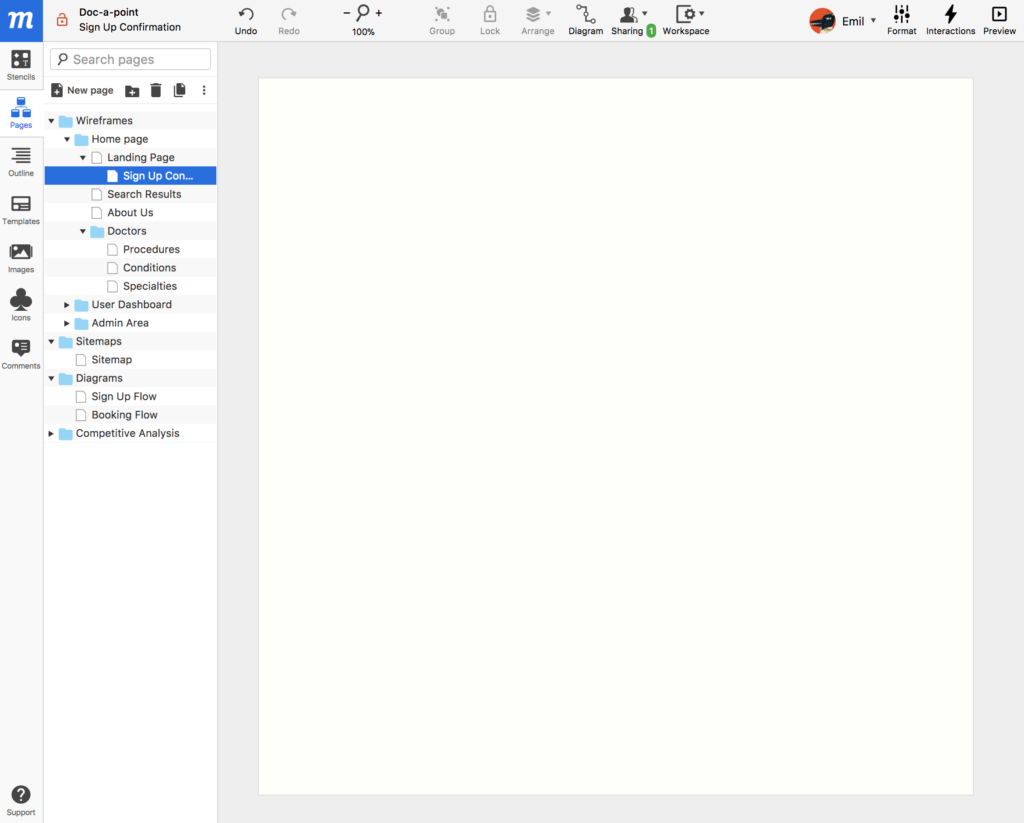Open the Images library panel
This screenshot has width=1024, height=823.
(21, 257)
